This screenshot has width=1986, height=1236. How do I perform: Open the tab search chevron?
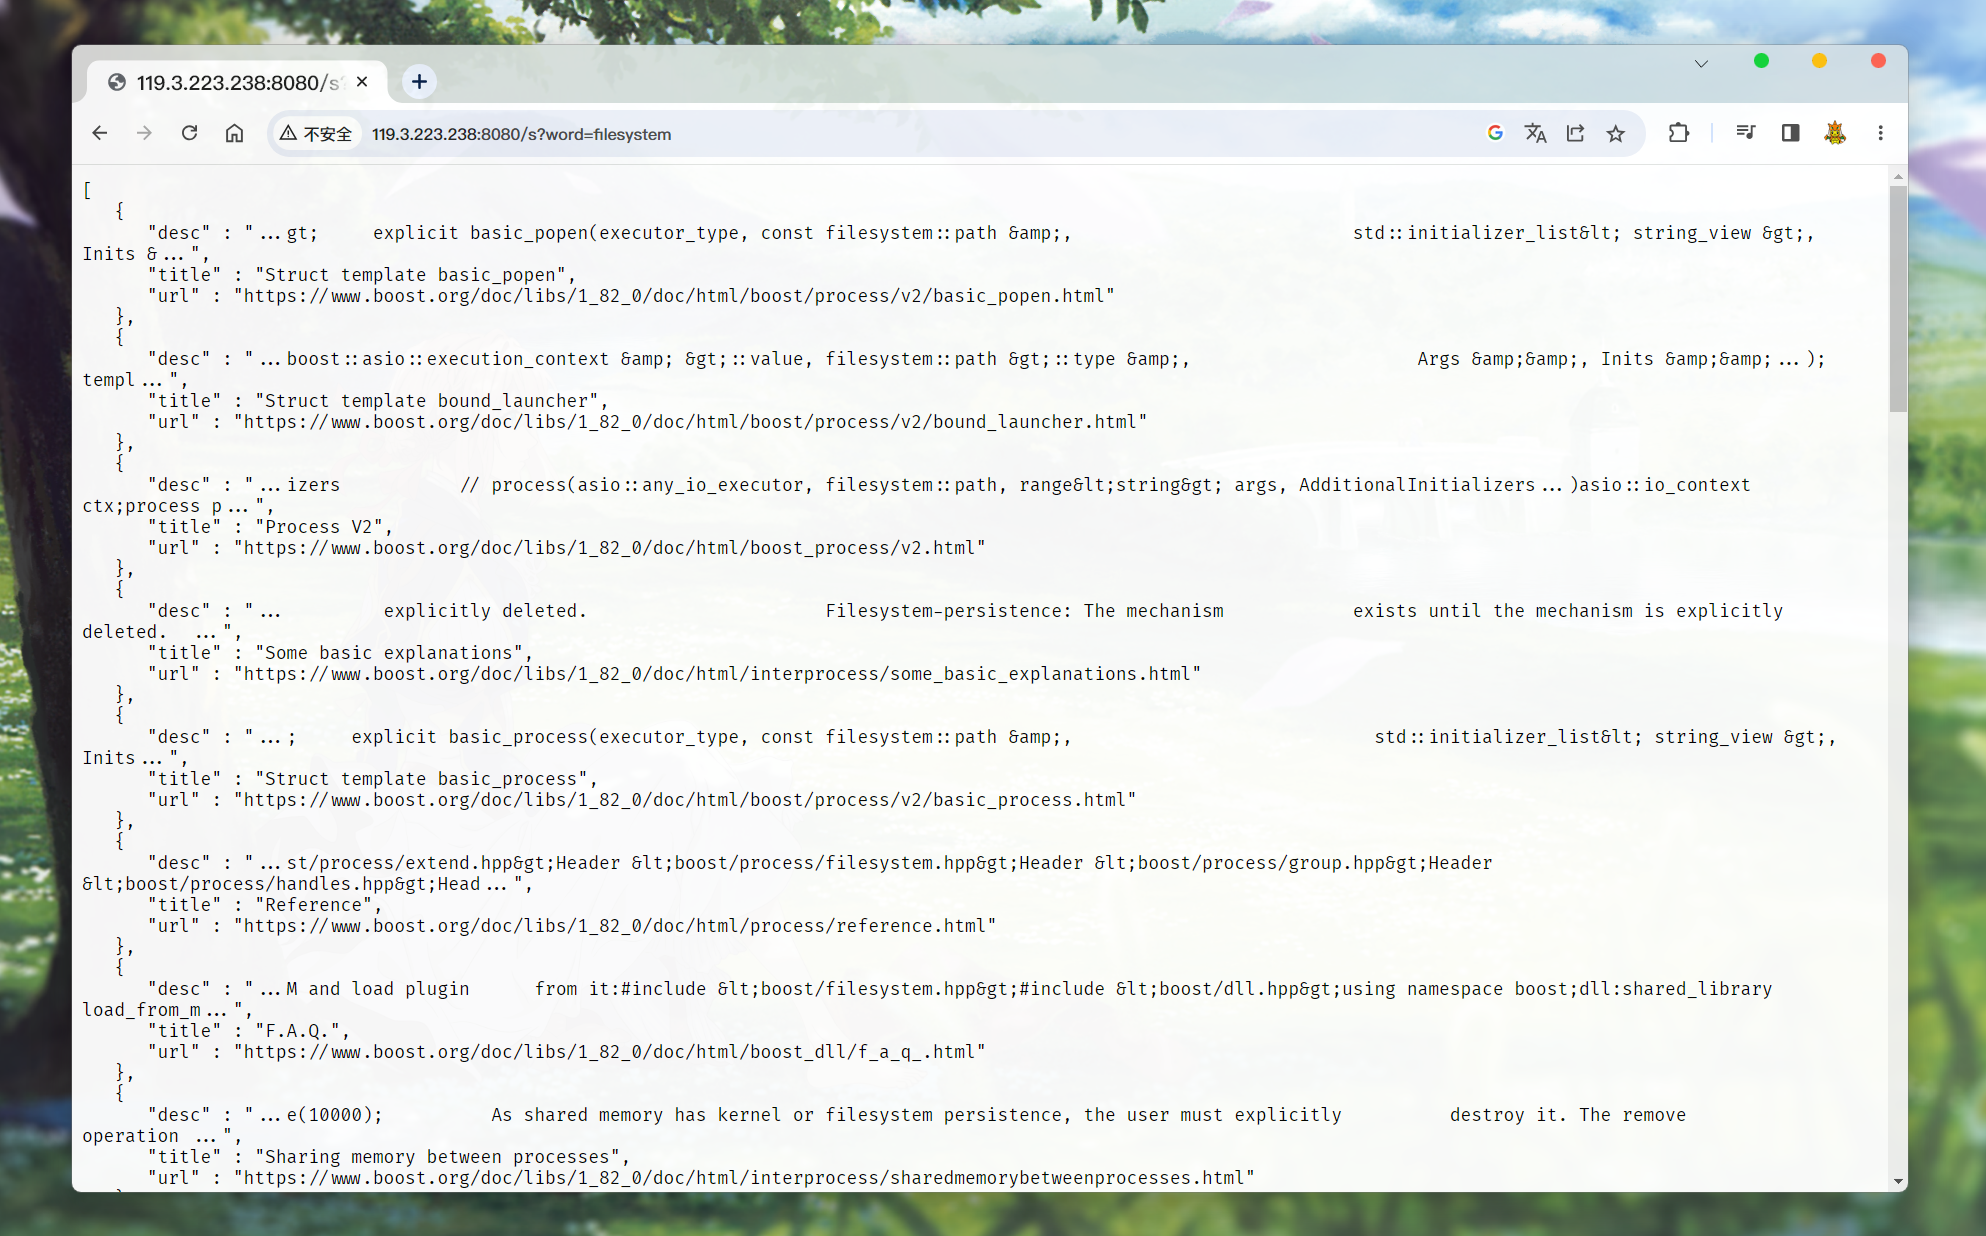[x=1701, y=62]
